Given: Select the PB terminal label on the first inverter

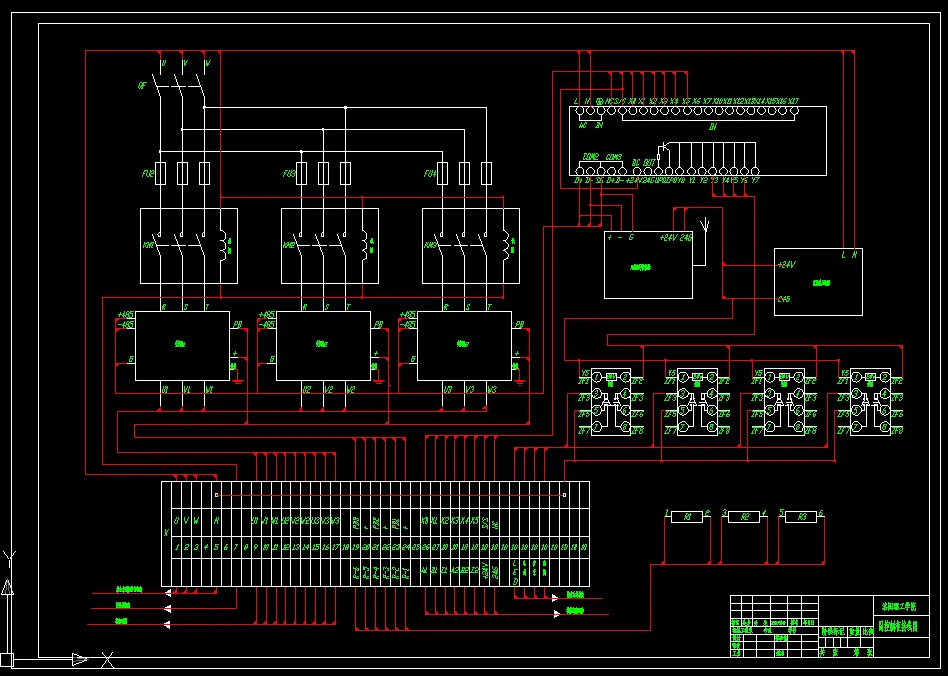Looking at the screenshot, I should [x=237, y=325].
